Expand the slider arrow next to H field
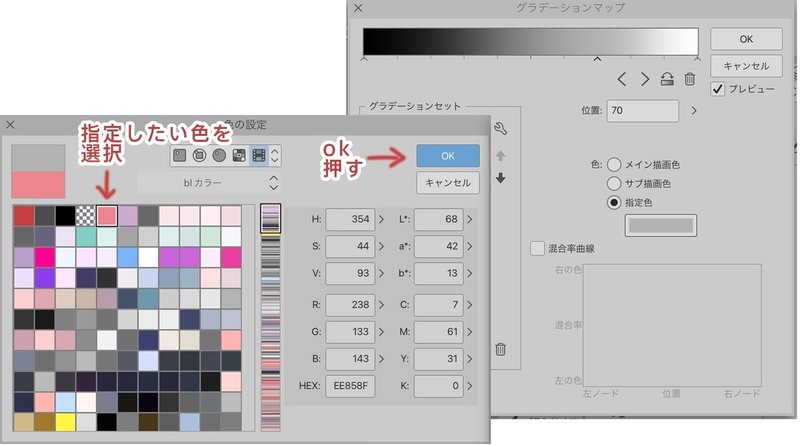800x445 pixels. [381, 219]
